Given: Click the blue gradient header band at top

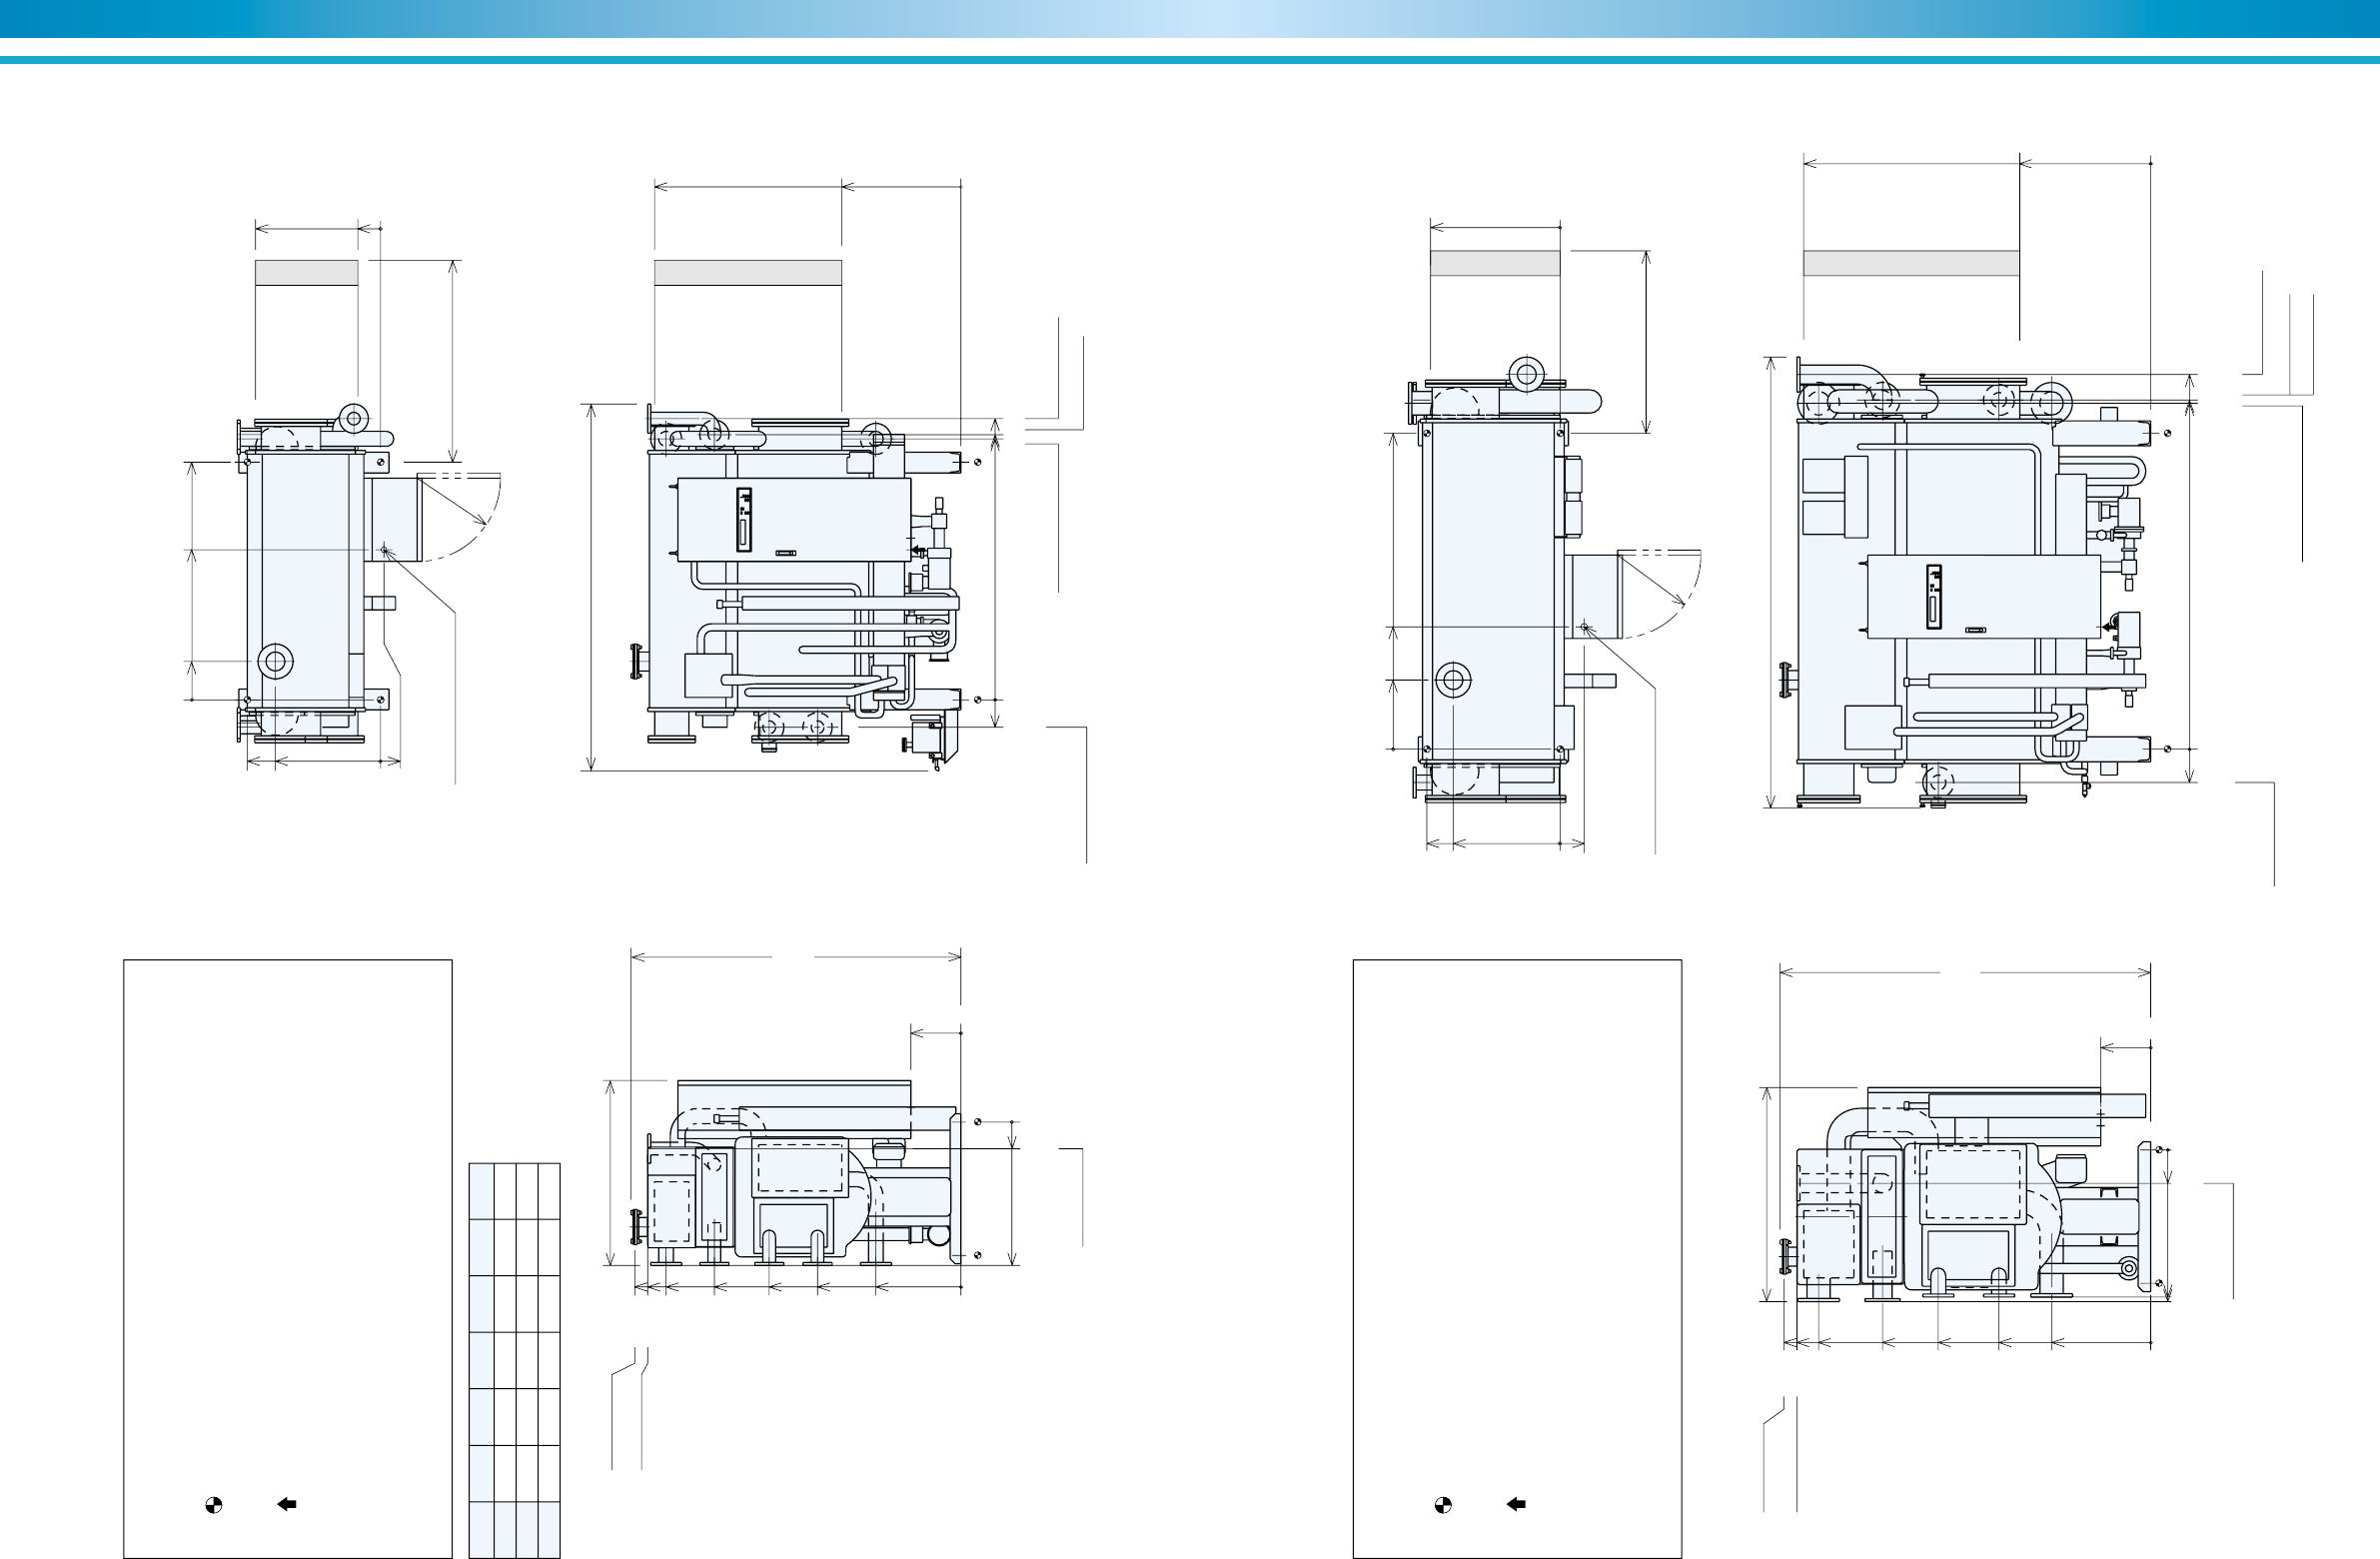Looking at the screenshot, I should [1190, 18].
